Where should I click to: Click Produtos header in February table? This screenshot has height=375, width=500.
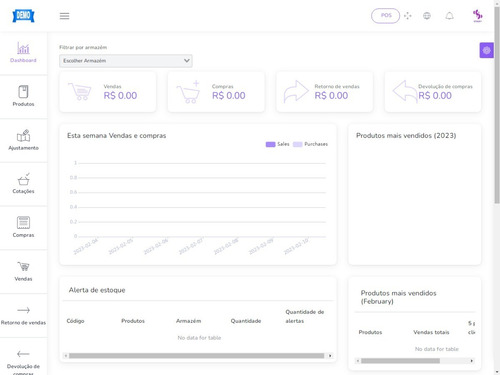click(370, 332)
